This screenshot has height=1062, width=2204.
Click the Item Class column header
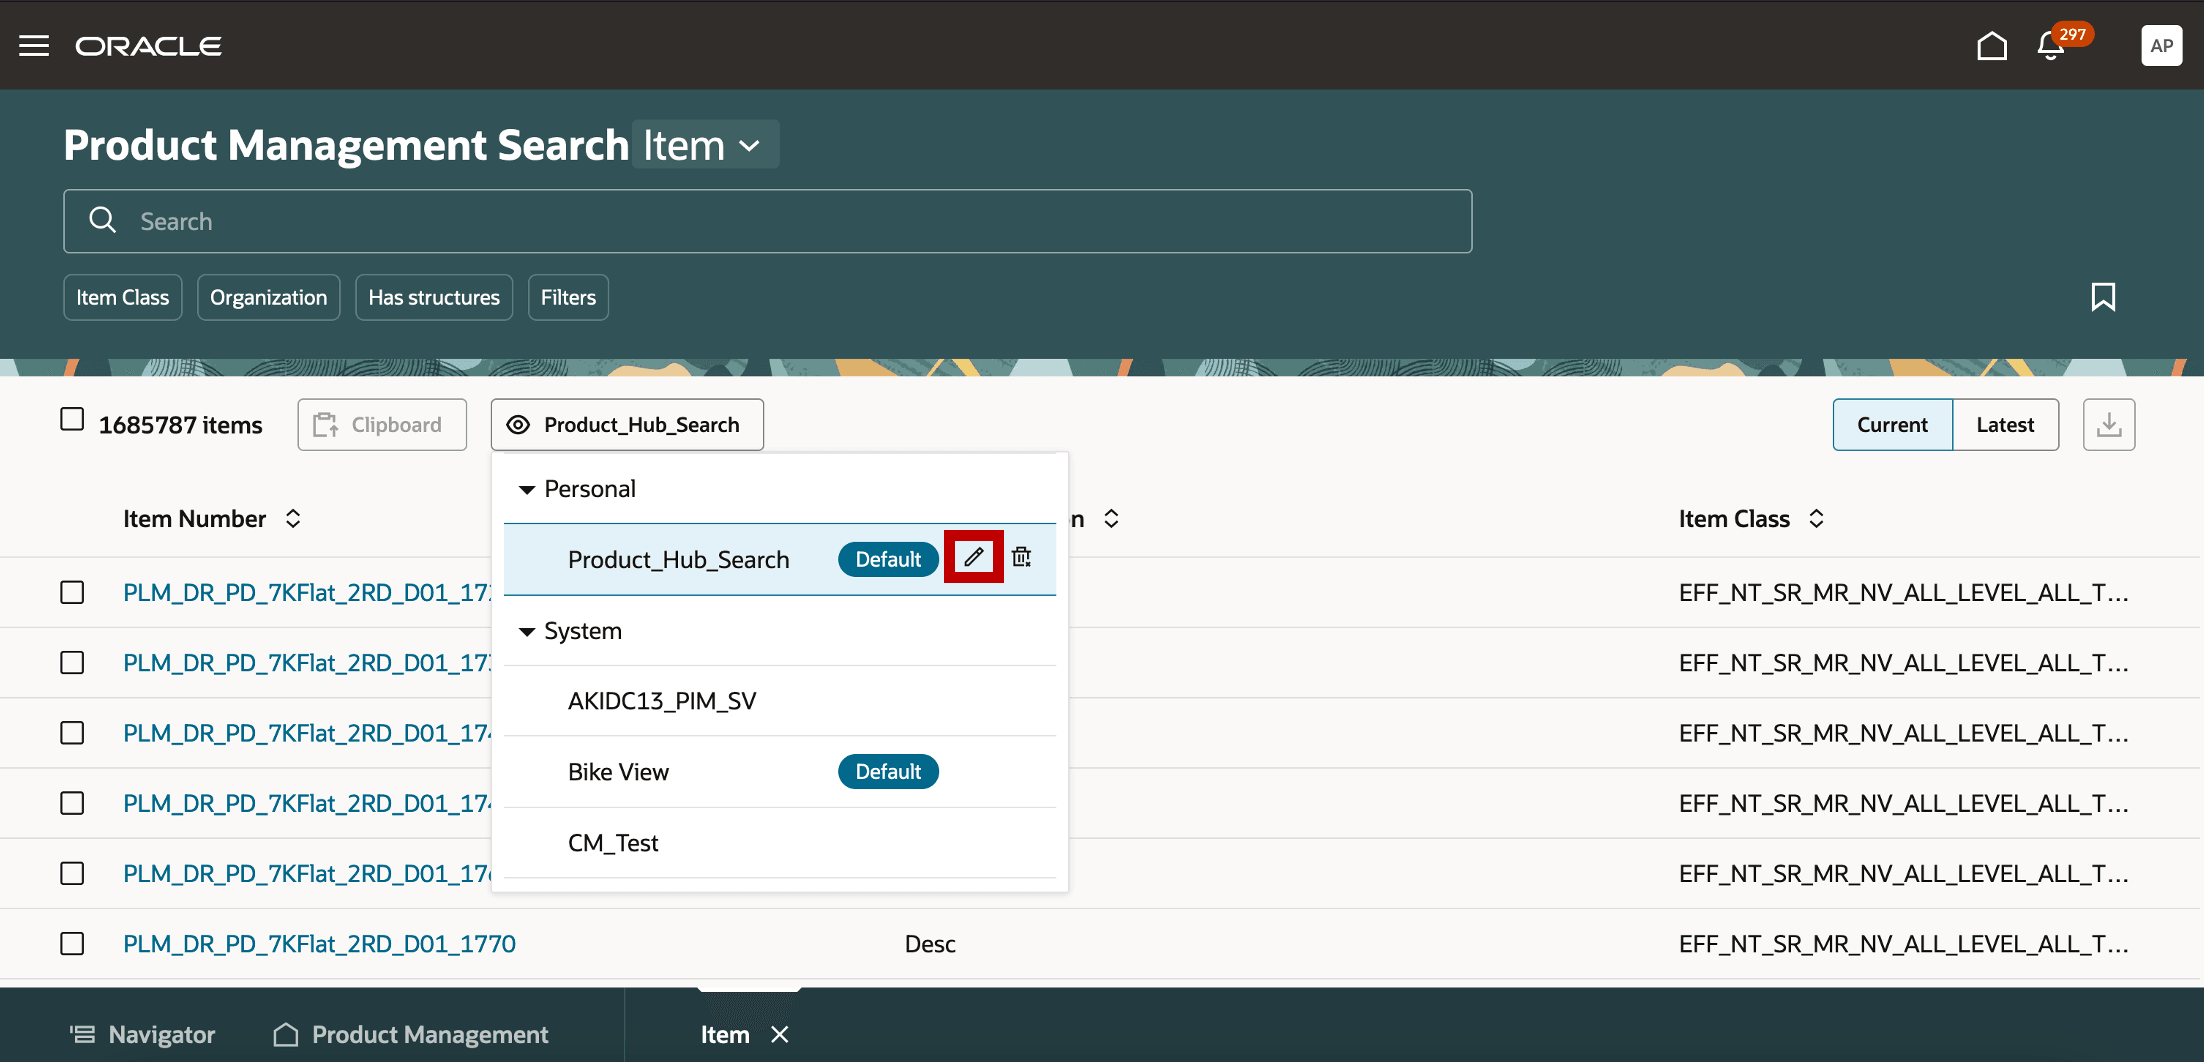(x=1734, y=519)
